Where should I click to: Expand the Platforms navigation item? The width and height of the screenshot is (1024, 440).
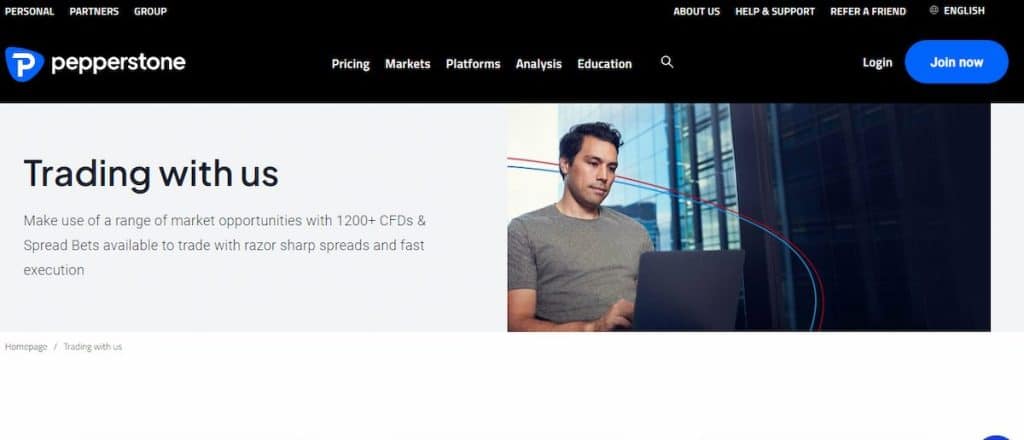[473, 64]
